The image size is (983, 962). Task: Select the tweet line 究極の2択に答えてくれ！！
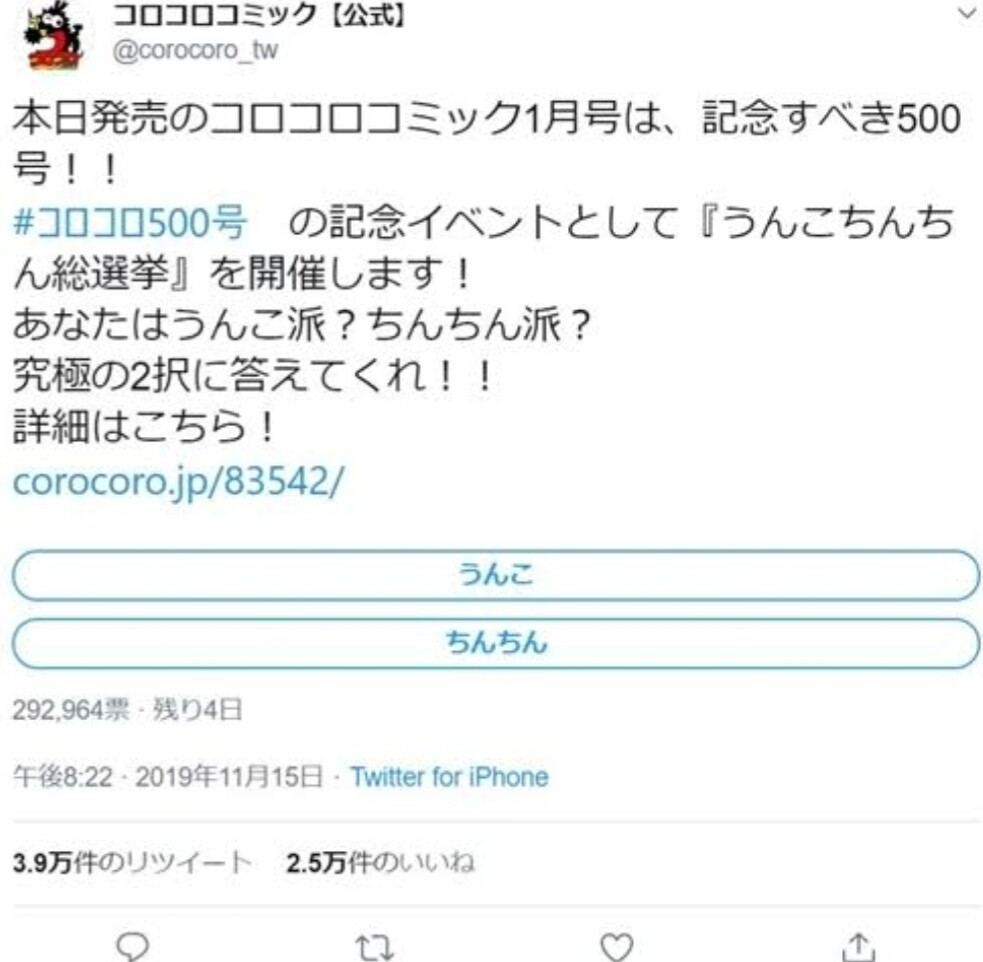pyautogui.click(x=253, y=377)
